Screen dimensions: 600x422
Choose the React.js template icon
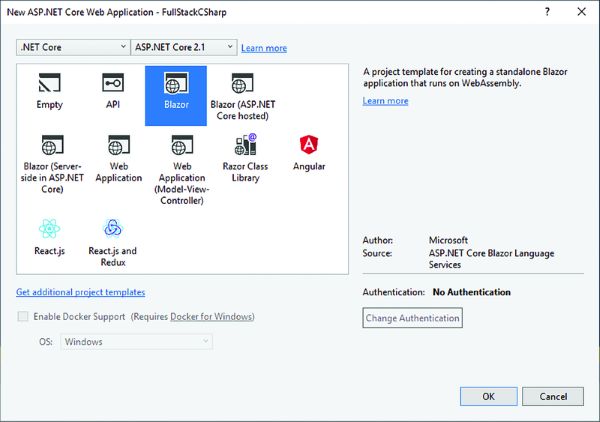pyautogui.click(x=49, y=230)
